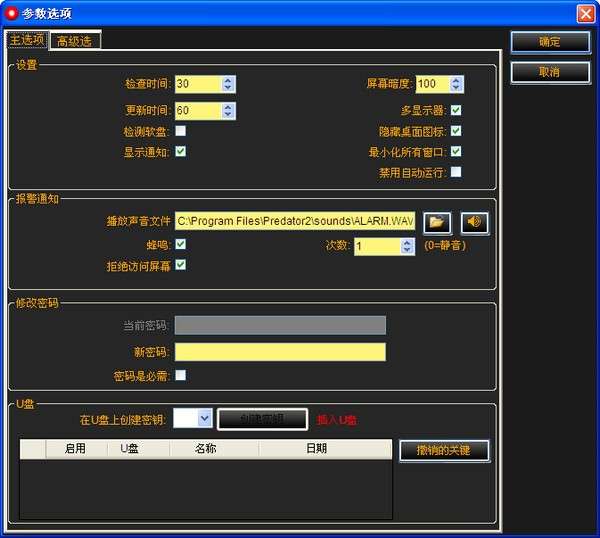Switch to the 主选项 tab
Screen dimensions: 600x538
27,40
